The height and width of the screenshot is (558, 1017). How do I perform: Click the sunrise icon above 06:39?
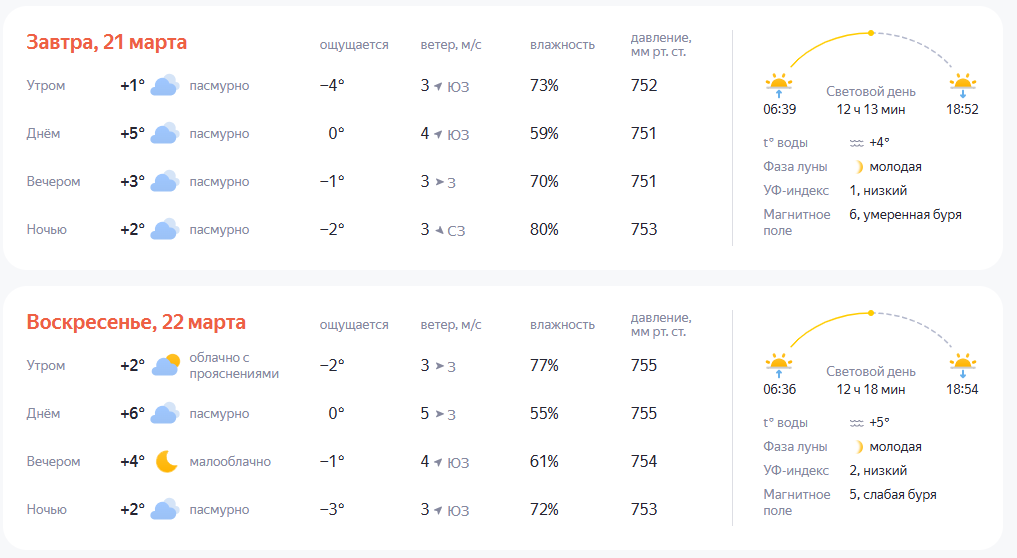tap(779, 84)
